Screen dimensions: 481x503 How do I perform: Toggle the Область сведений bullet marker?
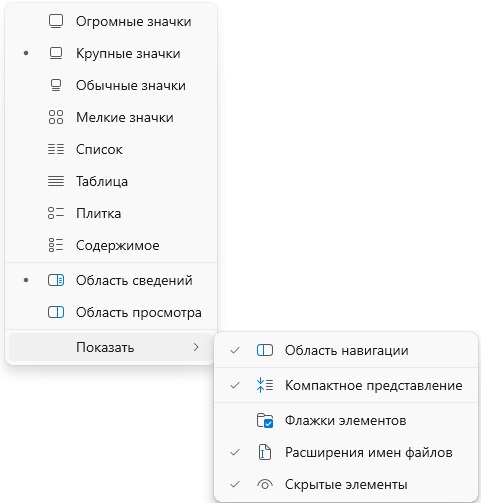26,280
